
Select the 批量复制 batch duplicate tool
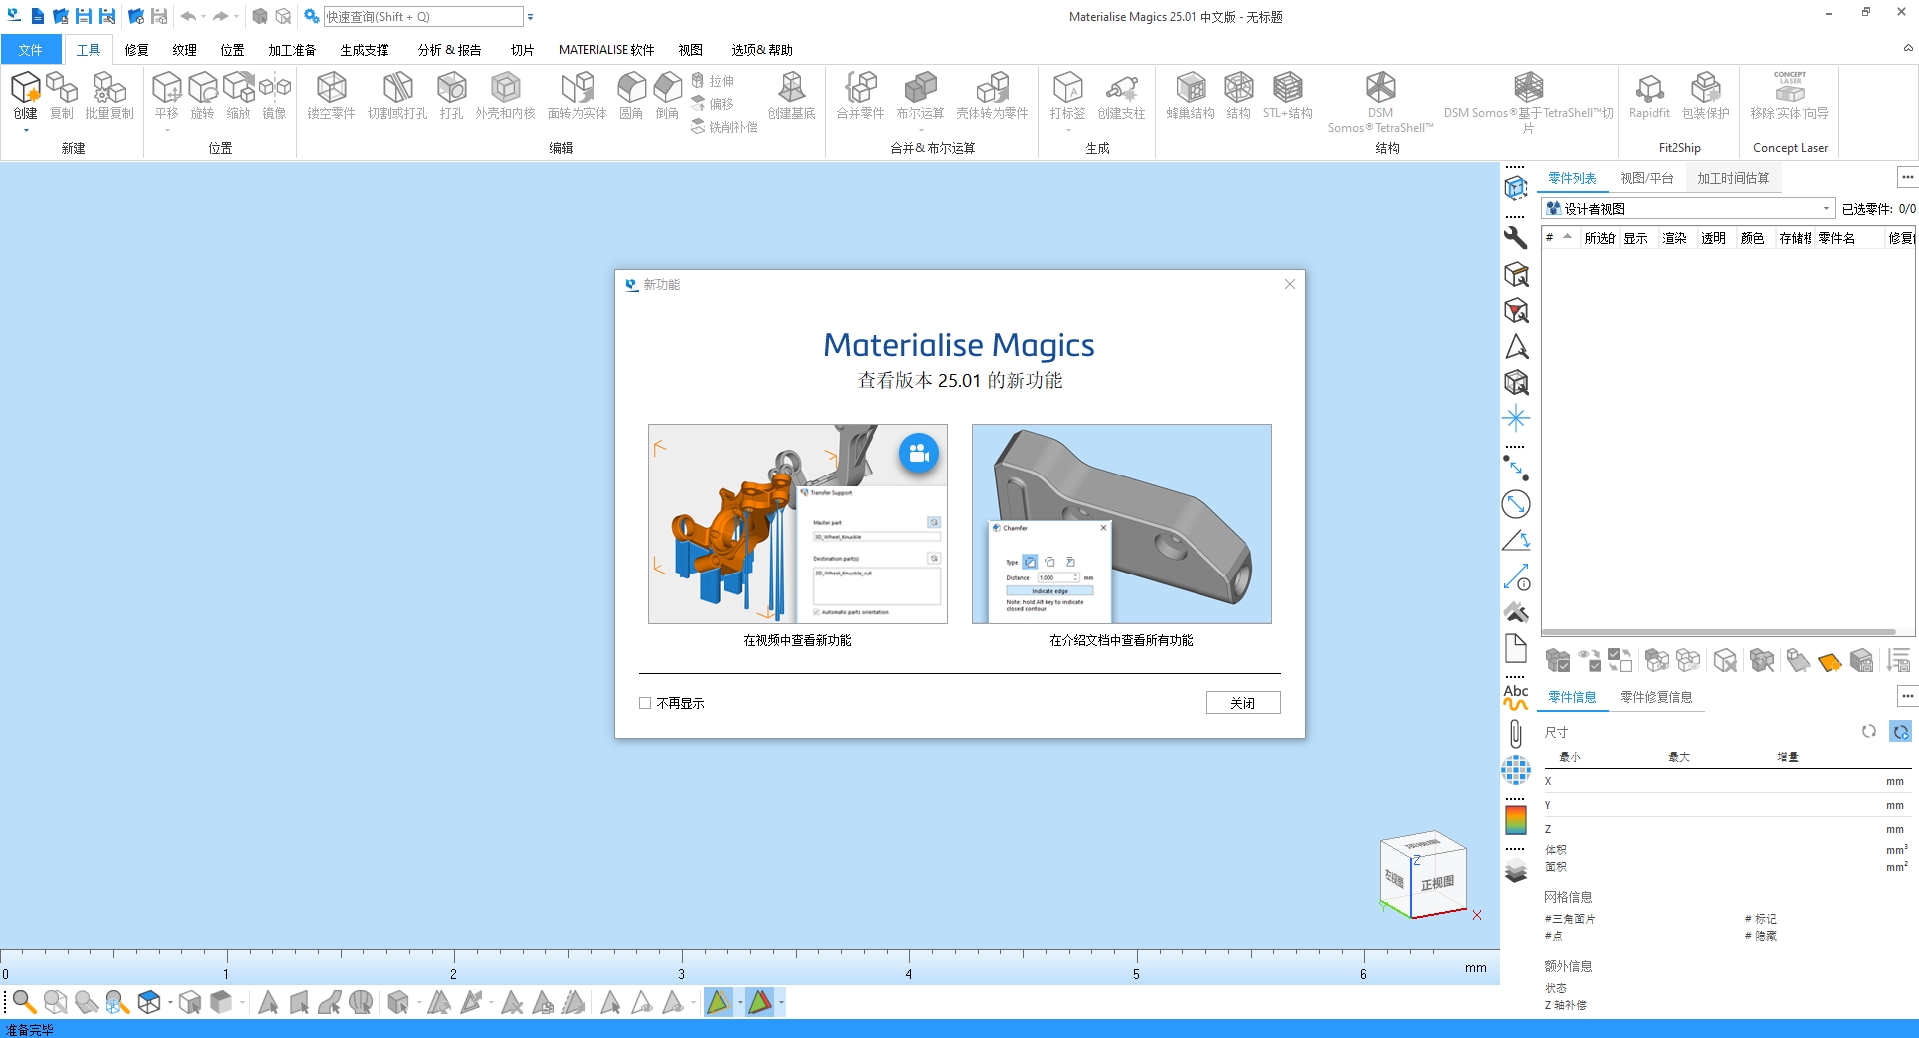point(109,95)
